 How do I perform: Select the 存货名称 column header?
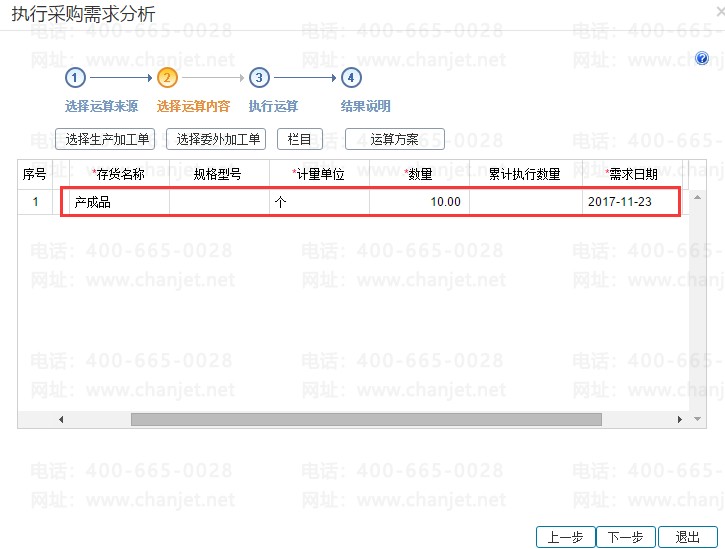[x=119, y=174]
